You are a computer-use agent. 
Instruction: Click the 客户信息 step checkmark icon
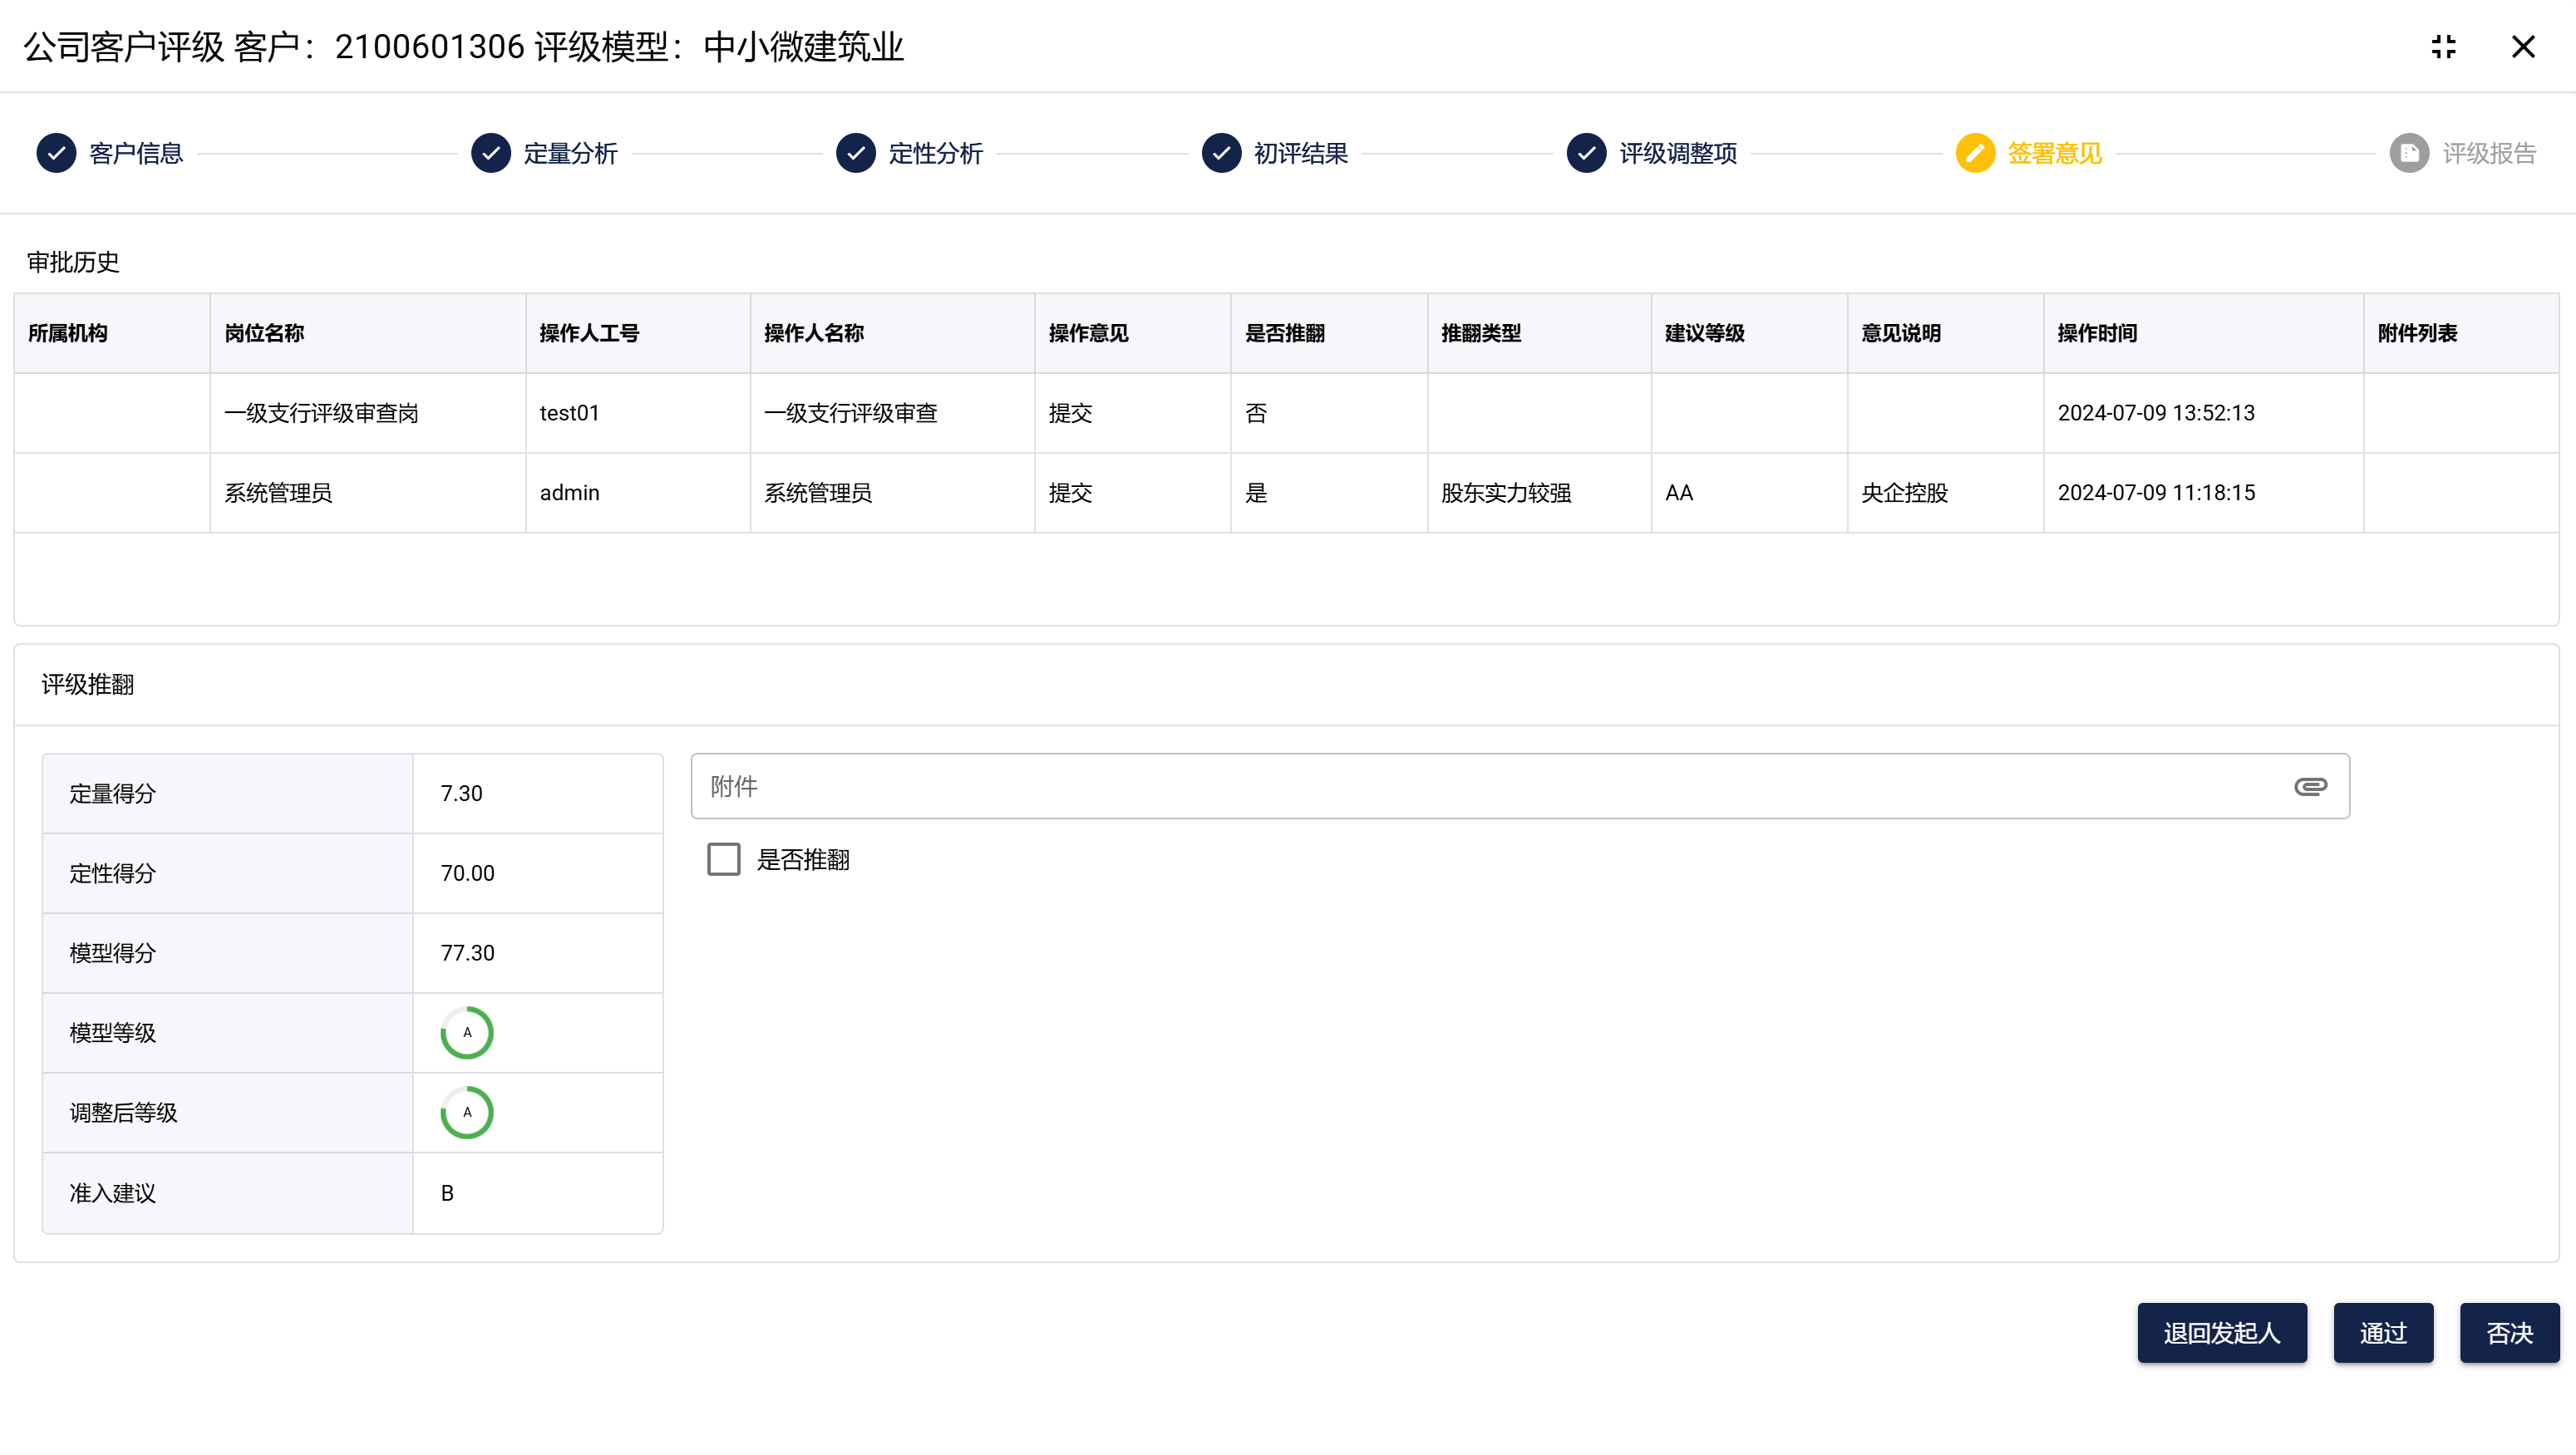[56, 153]
